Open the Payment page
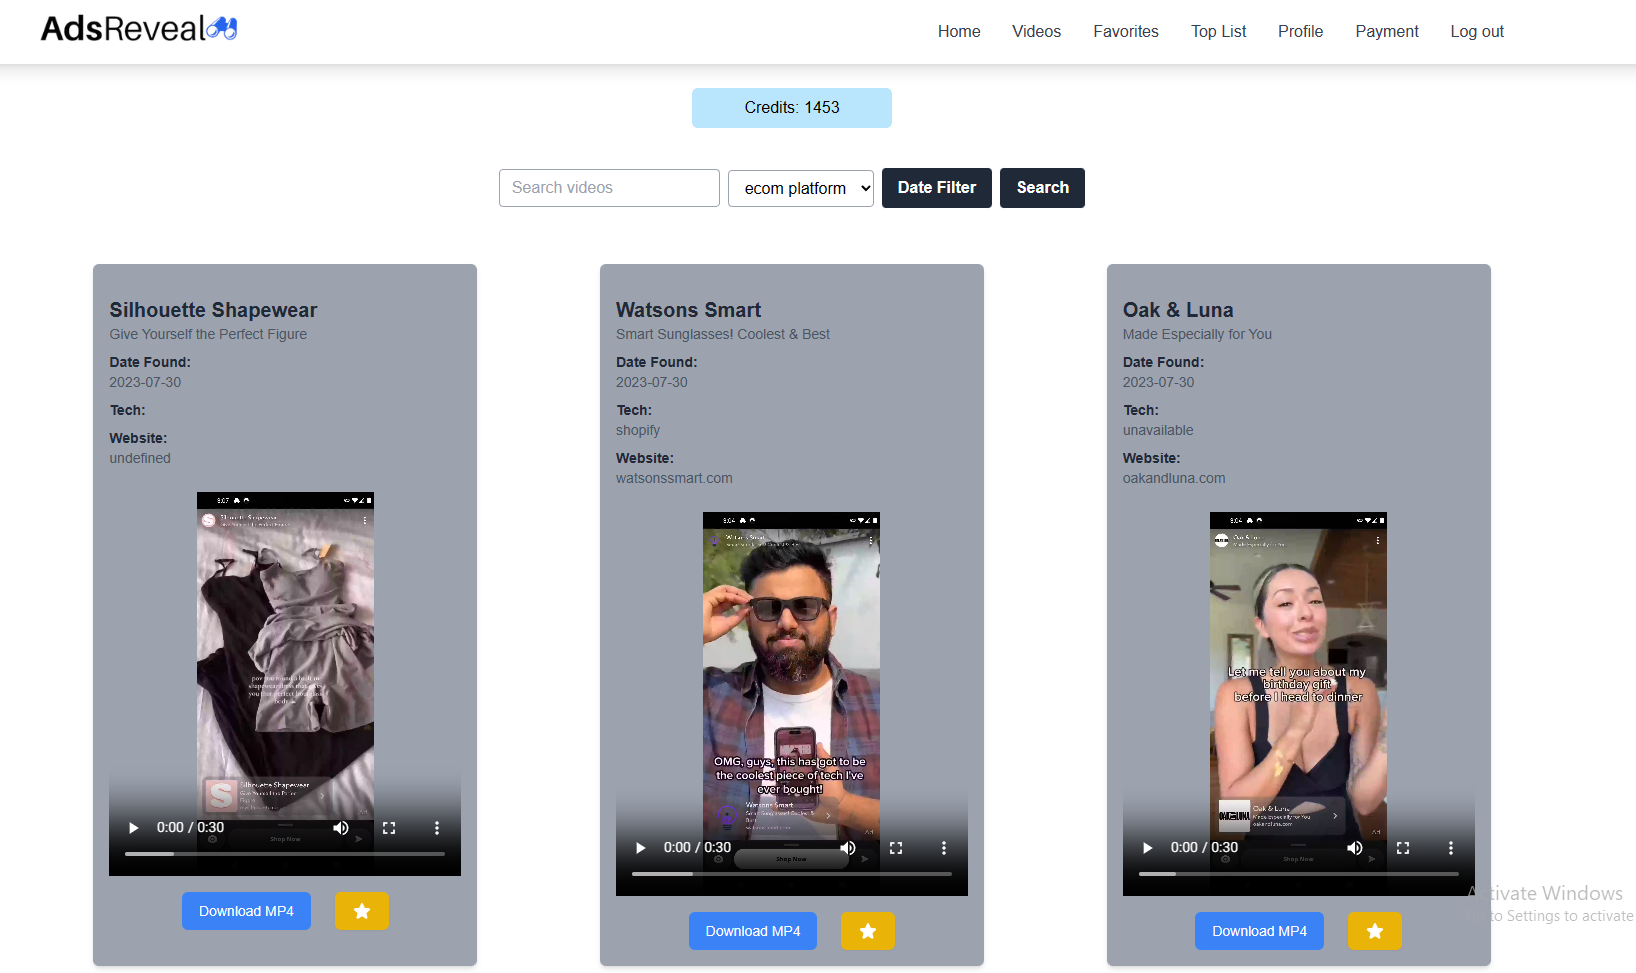The width and height of the screenshot is (1636, 973). (x=1387, y=31)
